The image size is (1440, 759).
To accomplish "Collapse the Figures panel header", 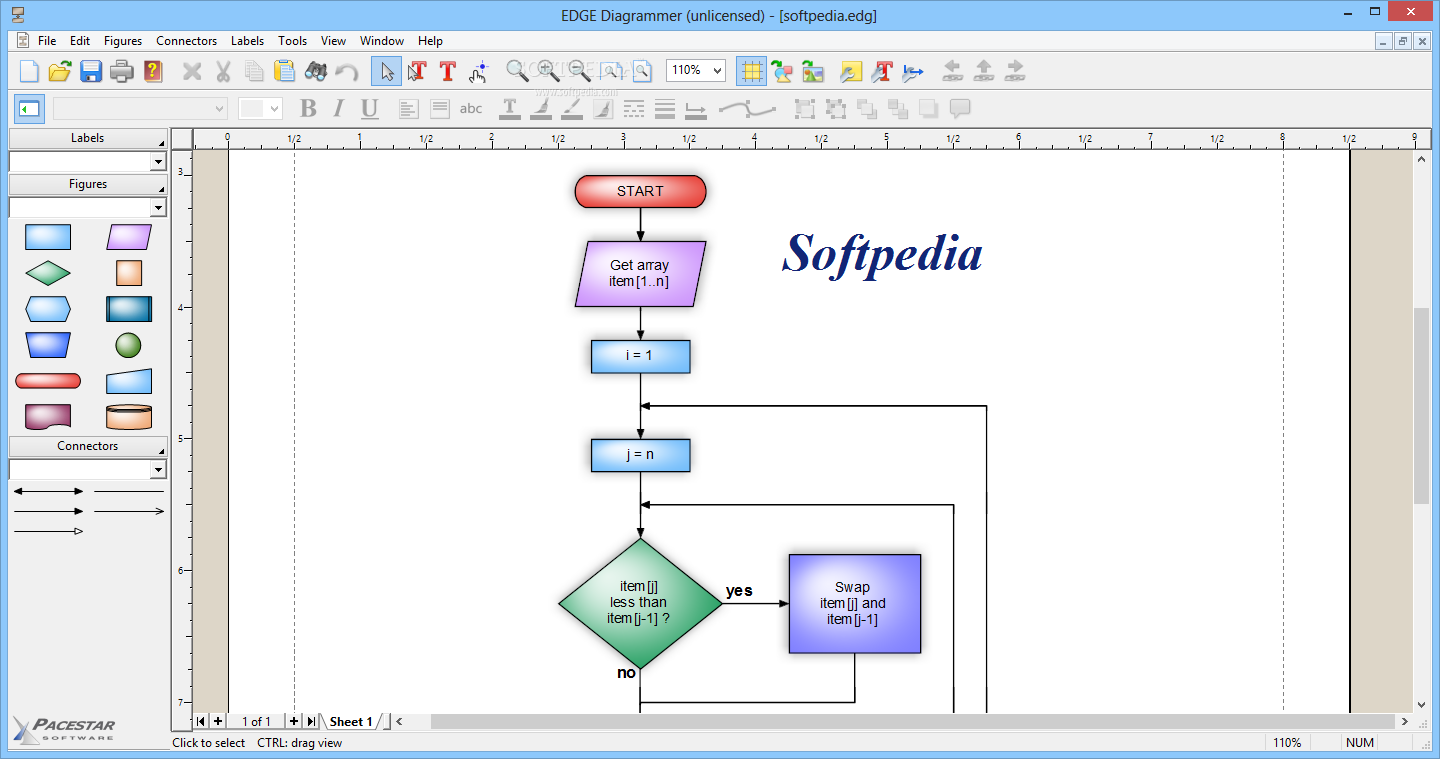I will 88,184.
